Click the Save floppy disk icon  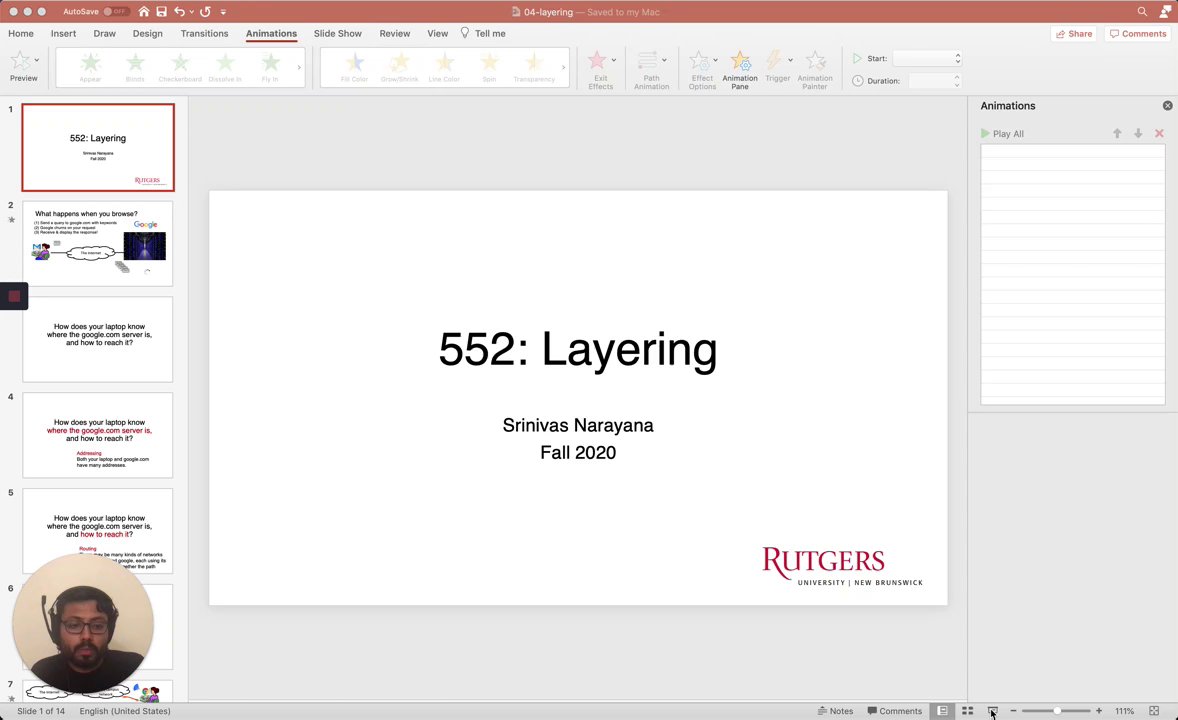162,11
